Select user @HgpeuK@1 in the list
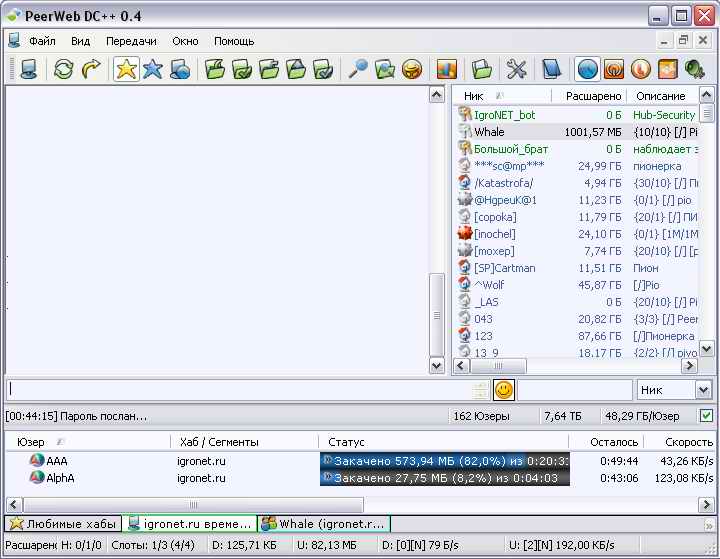 coord(578,200)
